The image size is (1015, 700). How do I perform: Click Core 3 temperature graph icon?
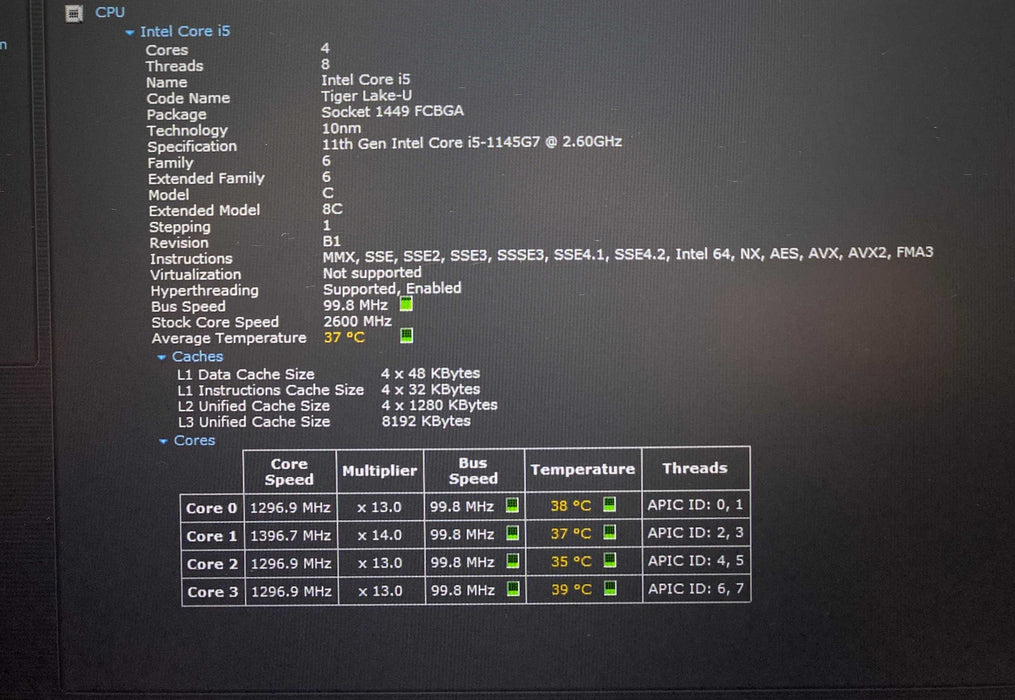click(x=610, y=588)
